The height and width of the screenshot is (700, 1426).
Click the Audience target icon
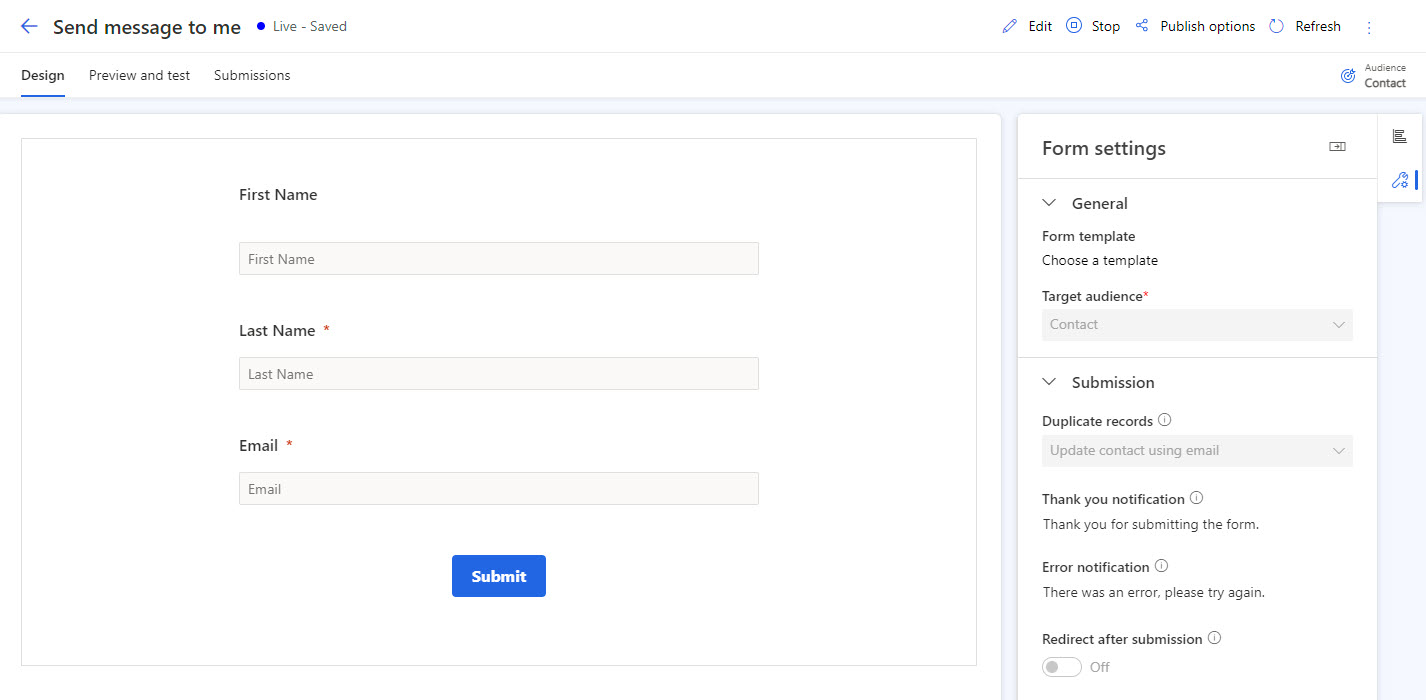(x=1348, y=75)
